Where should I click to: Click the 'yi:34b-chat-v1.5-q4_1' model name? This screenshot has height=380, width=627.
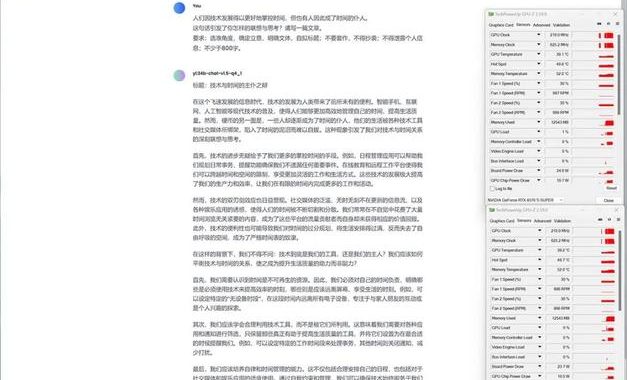pyautogui.click(x=217, y=73)
